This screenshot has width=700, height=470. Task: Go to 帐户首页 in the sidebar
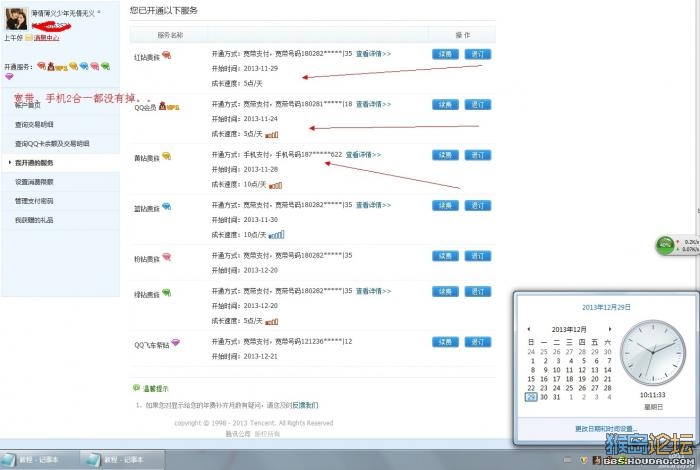pos(28,105)
